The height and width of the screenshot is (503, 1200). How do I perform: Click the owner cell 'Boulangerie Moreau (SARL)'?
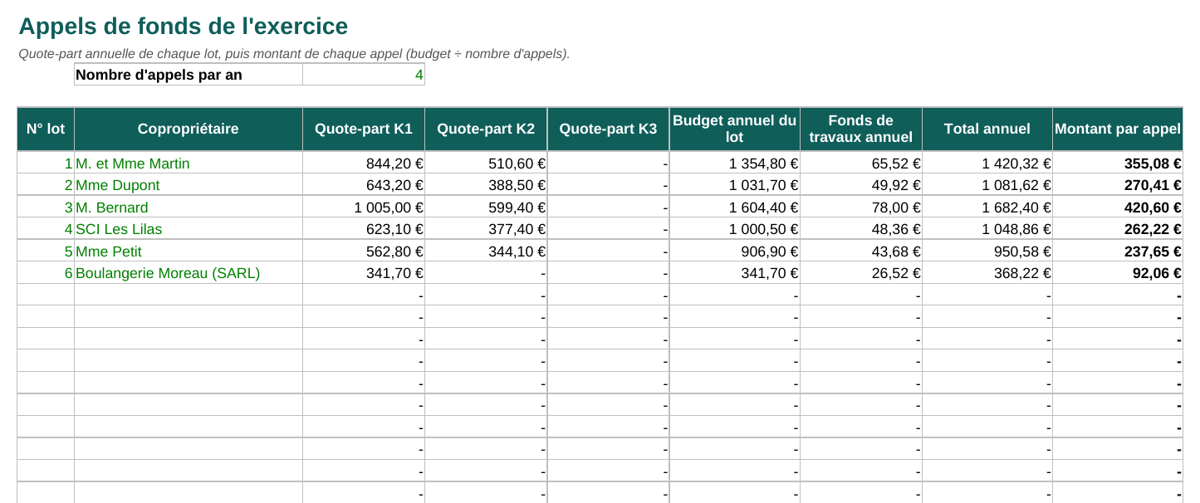tap(188, 273)
